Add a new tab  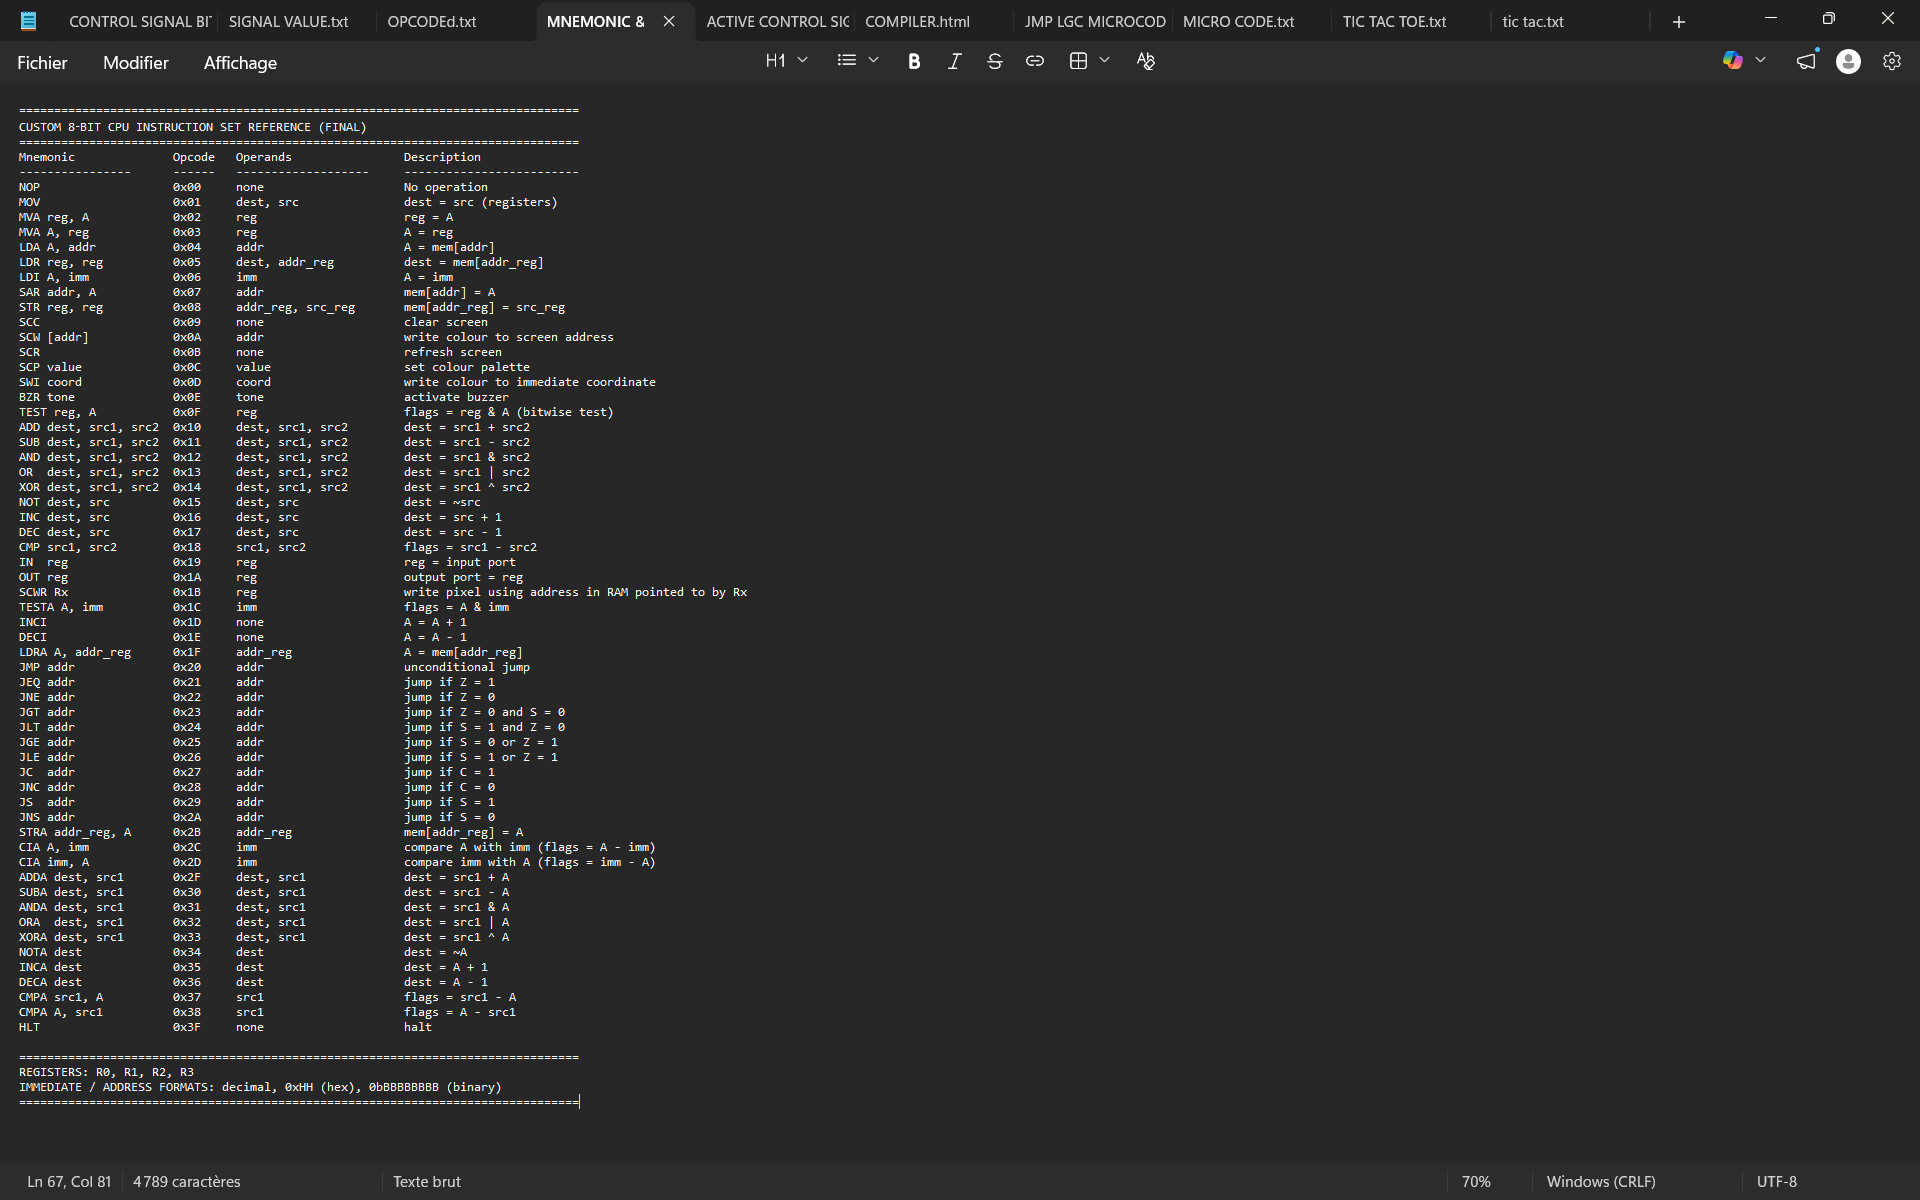(x=1679, y=21)
